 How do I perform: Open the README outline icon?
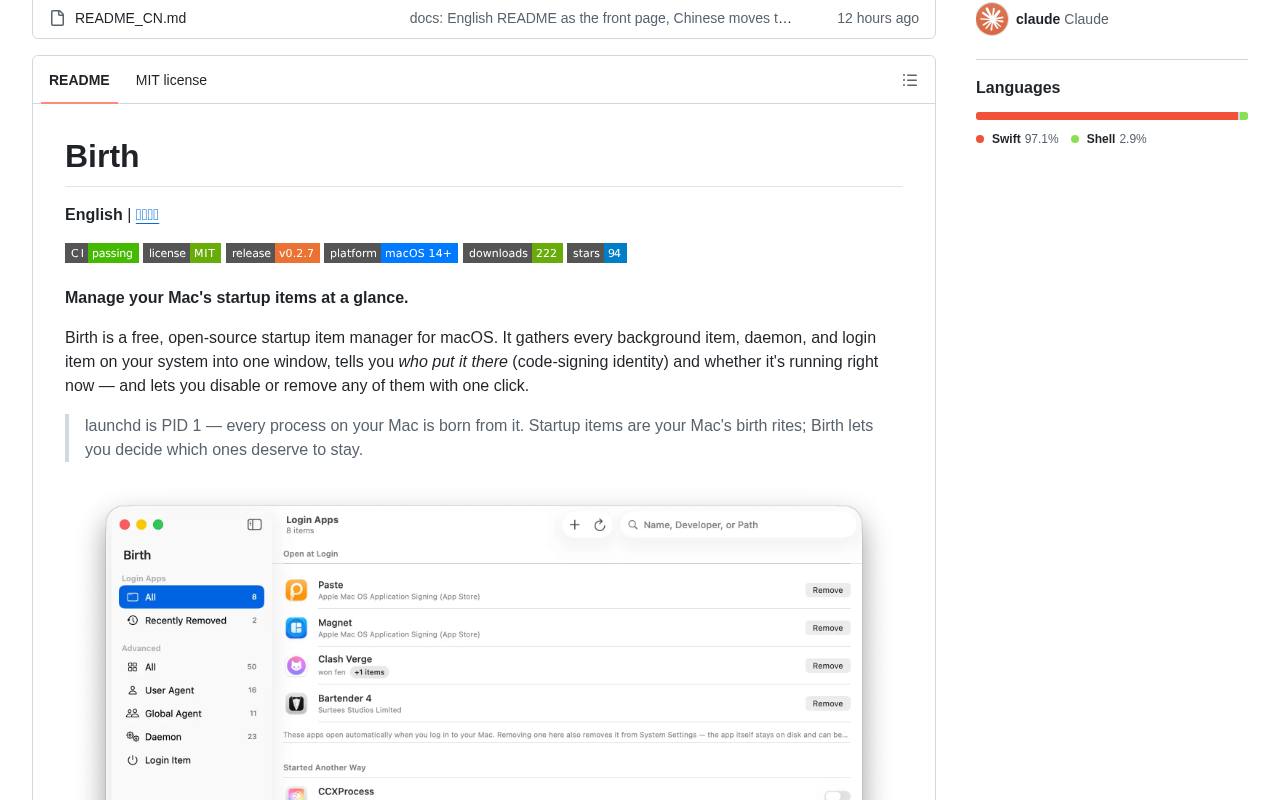click(x=910, y=80)
